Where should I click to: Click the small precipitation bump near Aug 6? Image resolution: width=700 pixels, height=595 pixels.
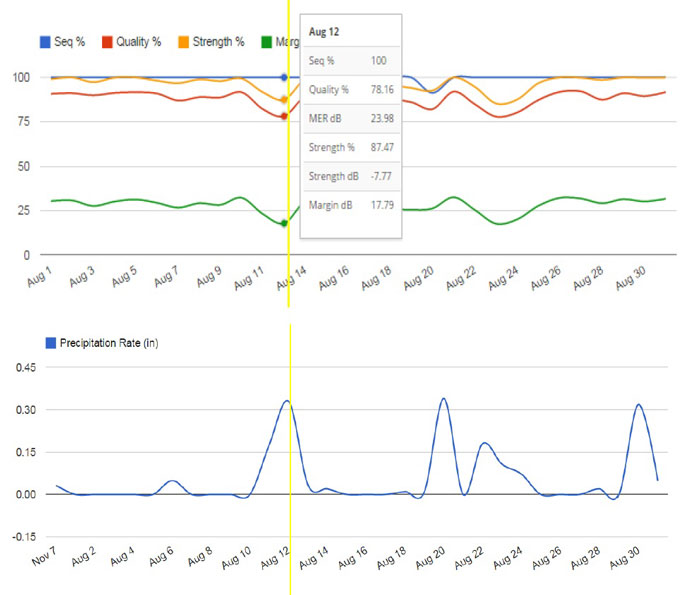(173, 481)
